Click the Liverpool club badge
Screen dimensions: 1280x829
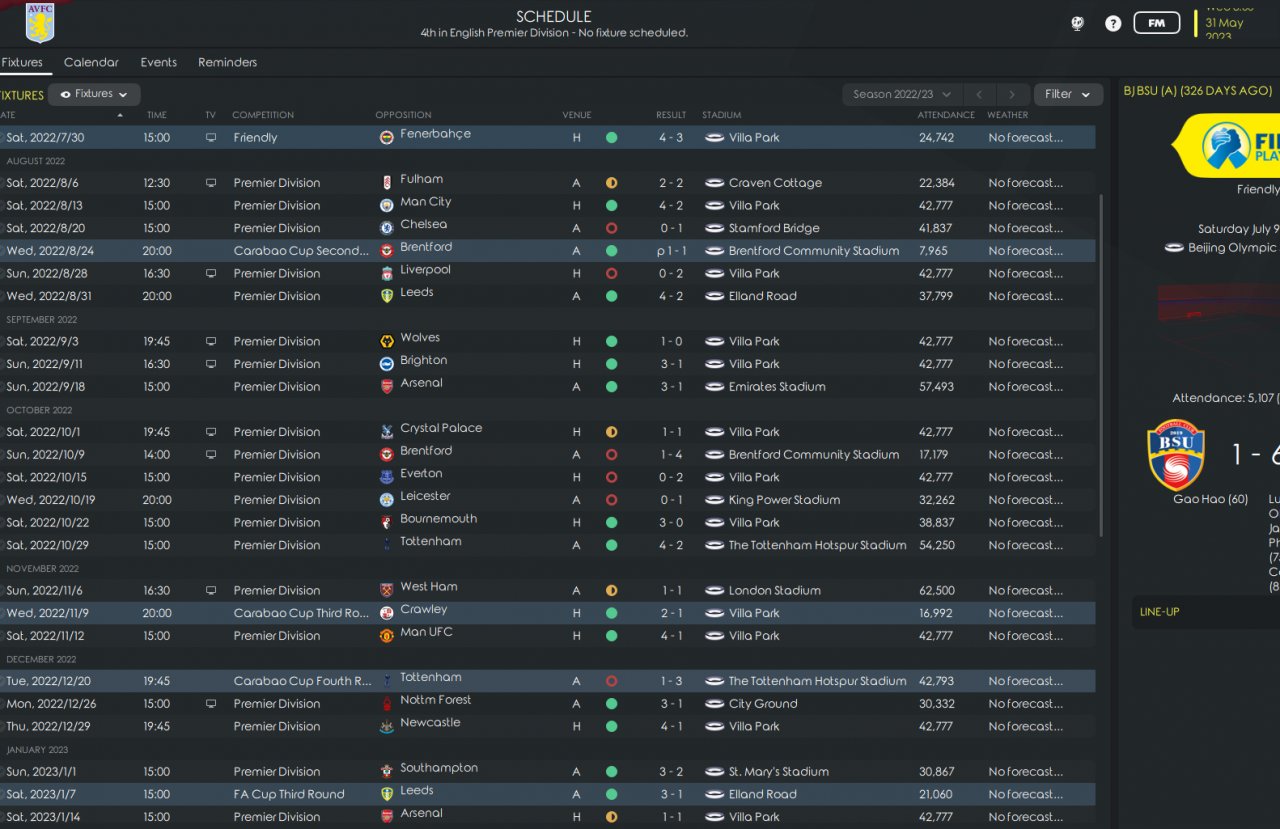(x=387, y=274)
